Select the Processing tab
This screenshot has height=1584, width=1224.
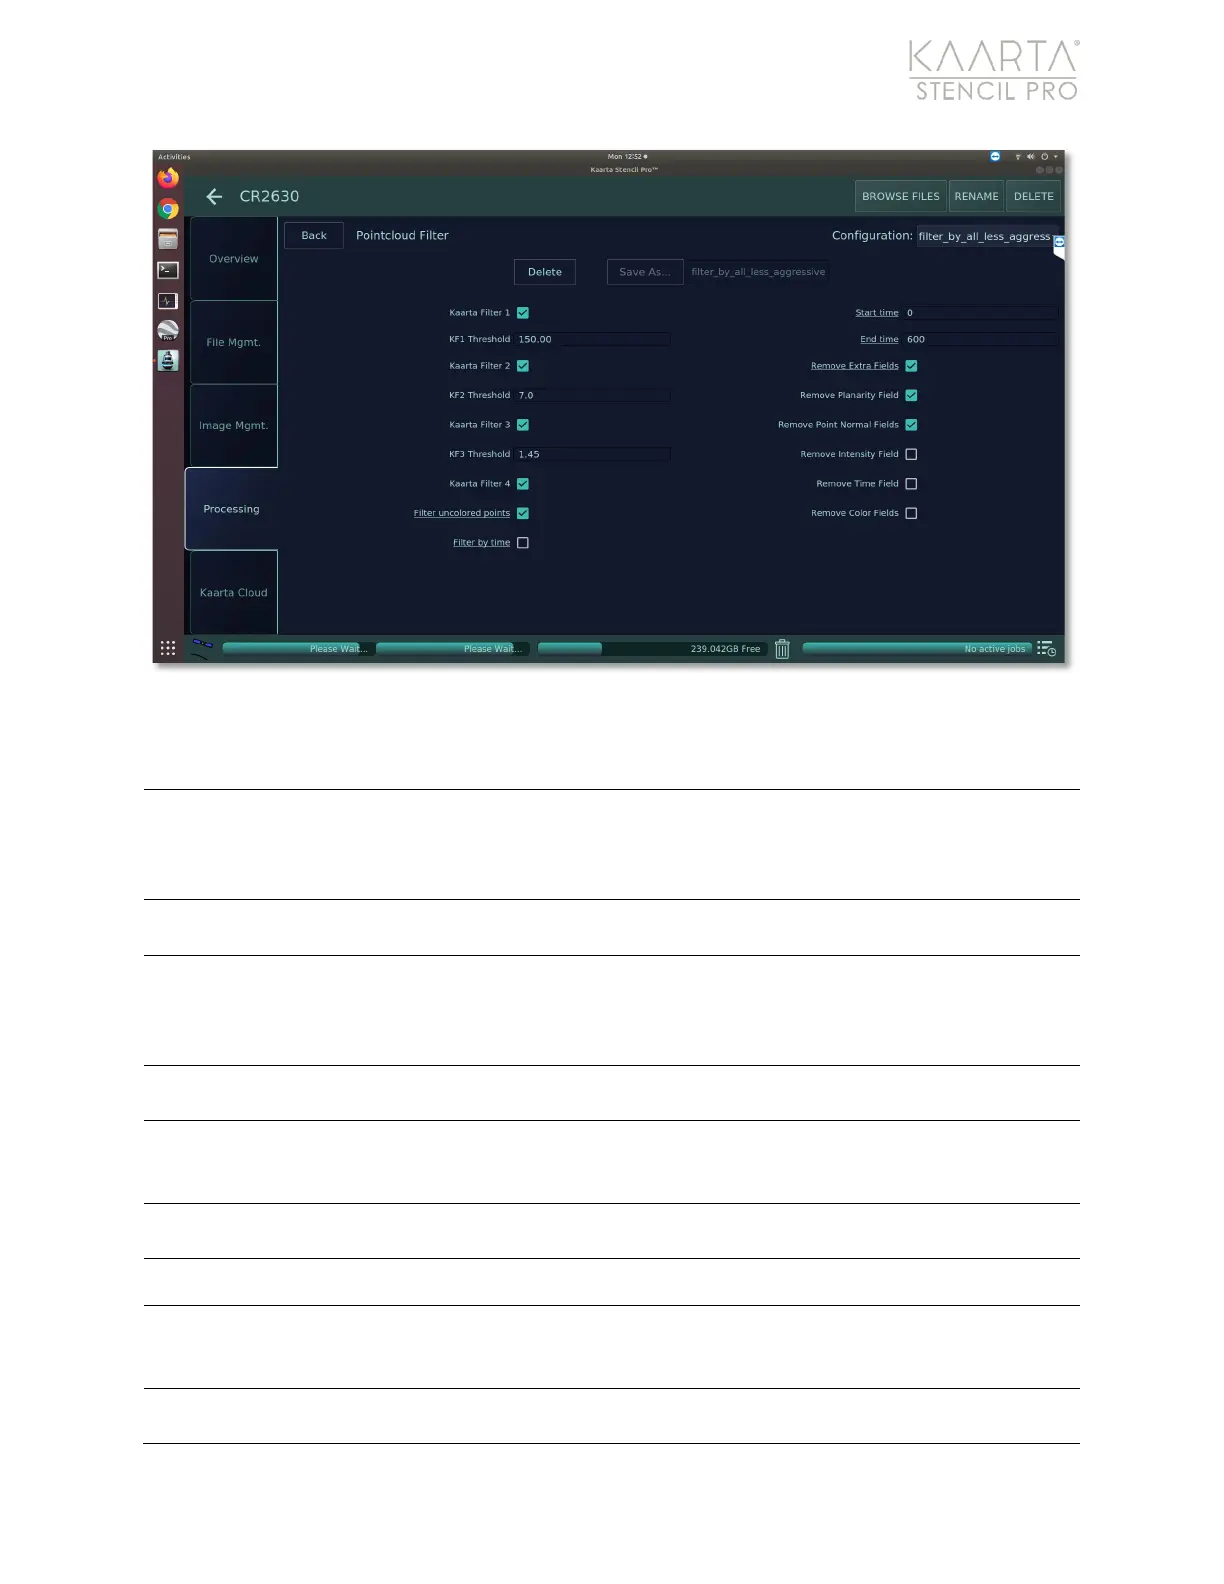pos(231,509)
